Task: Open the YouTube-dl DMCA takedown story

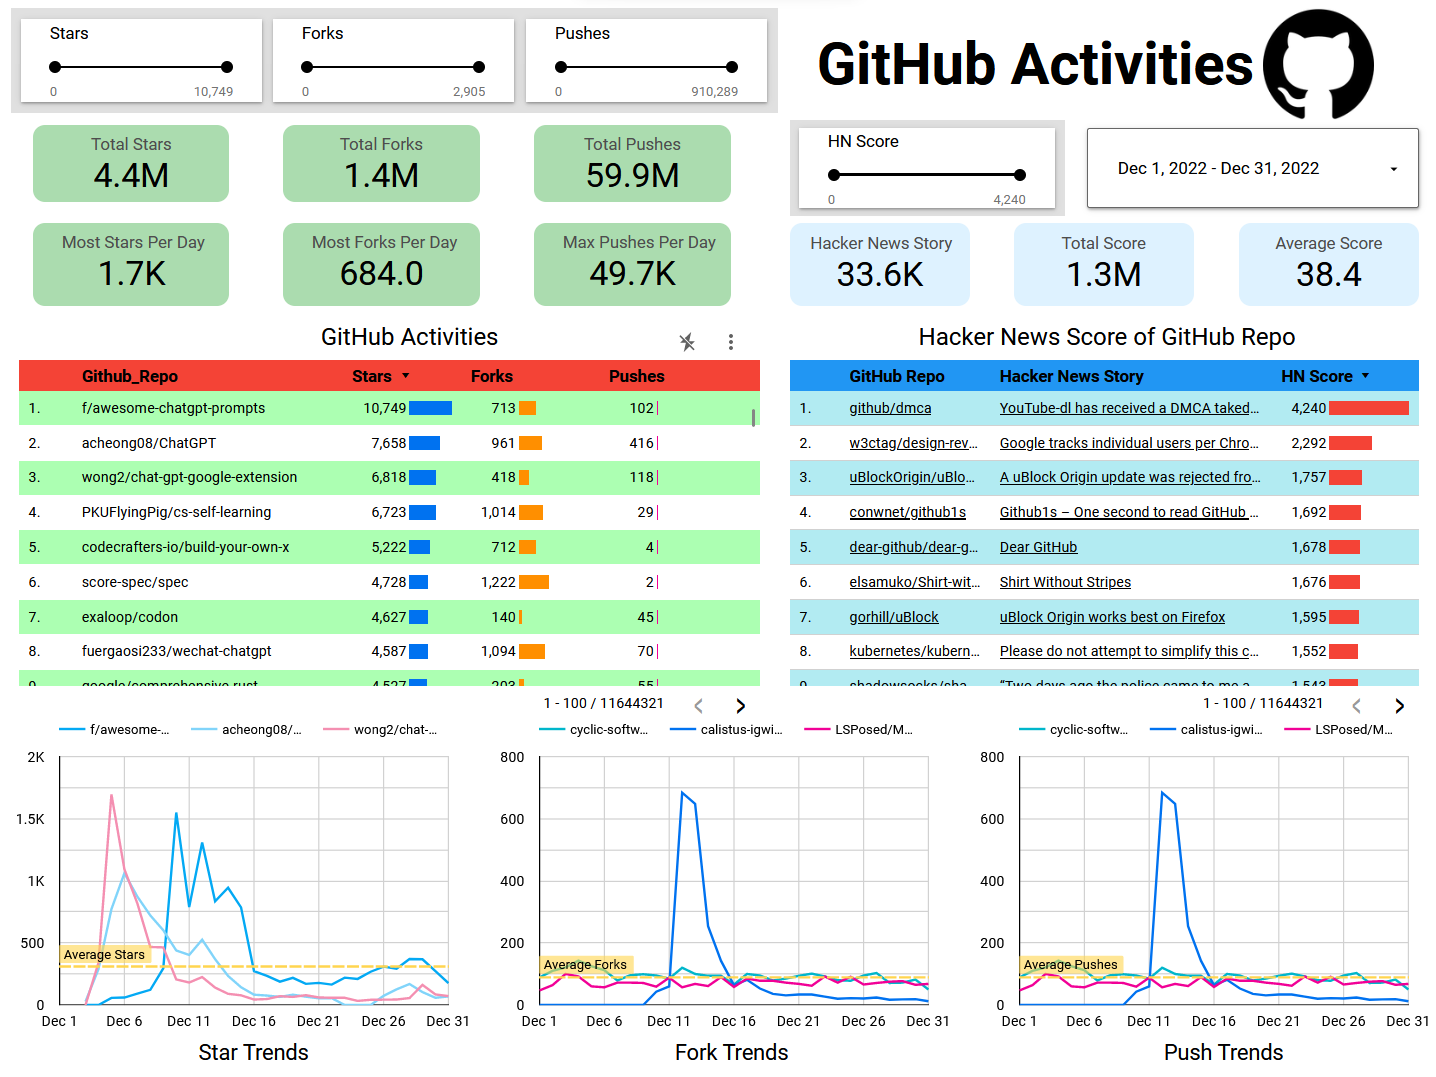Action: [x=1128, y=408]
